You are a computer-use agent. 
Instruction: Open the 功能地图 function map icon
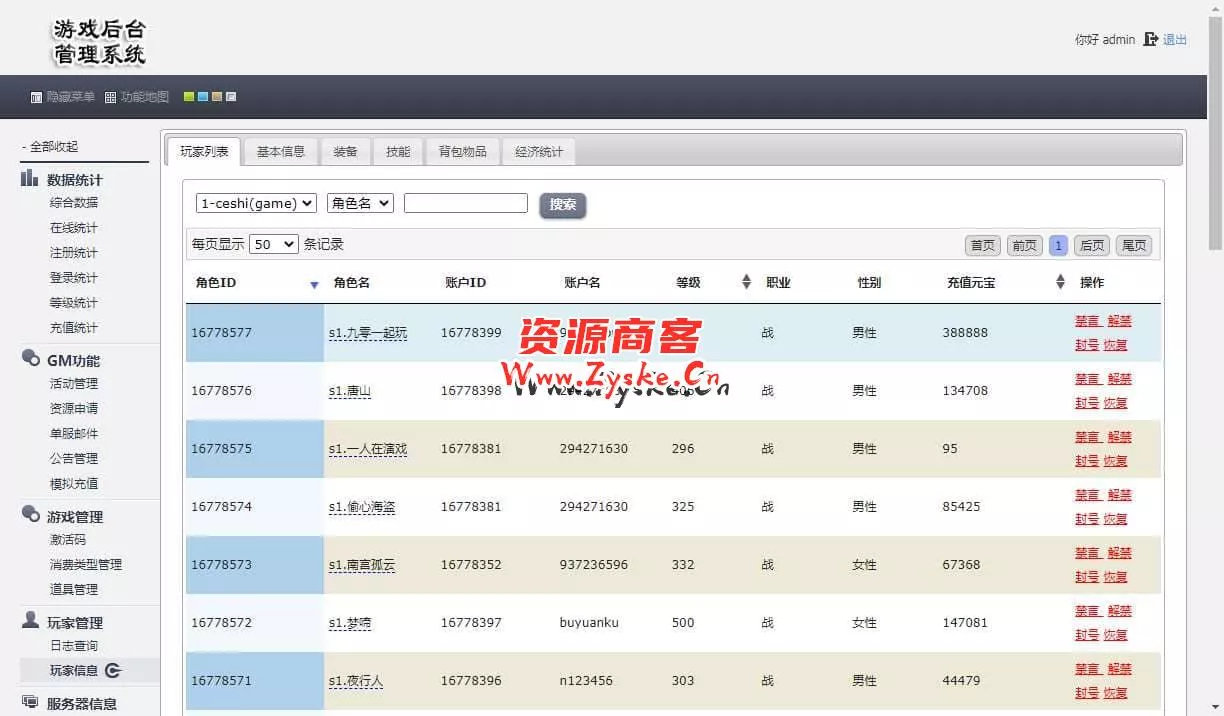[111, 98]
